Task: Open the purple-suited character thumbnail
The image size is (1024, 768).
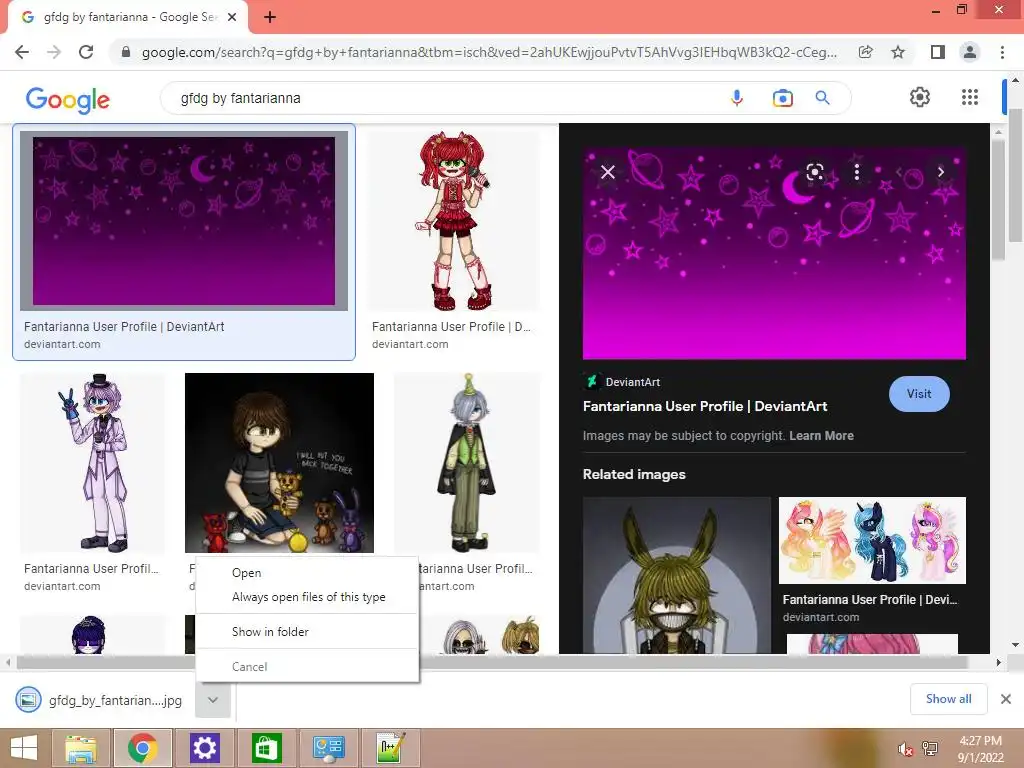Action: click(92, 463)
